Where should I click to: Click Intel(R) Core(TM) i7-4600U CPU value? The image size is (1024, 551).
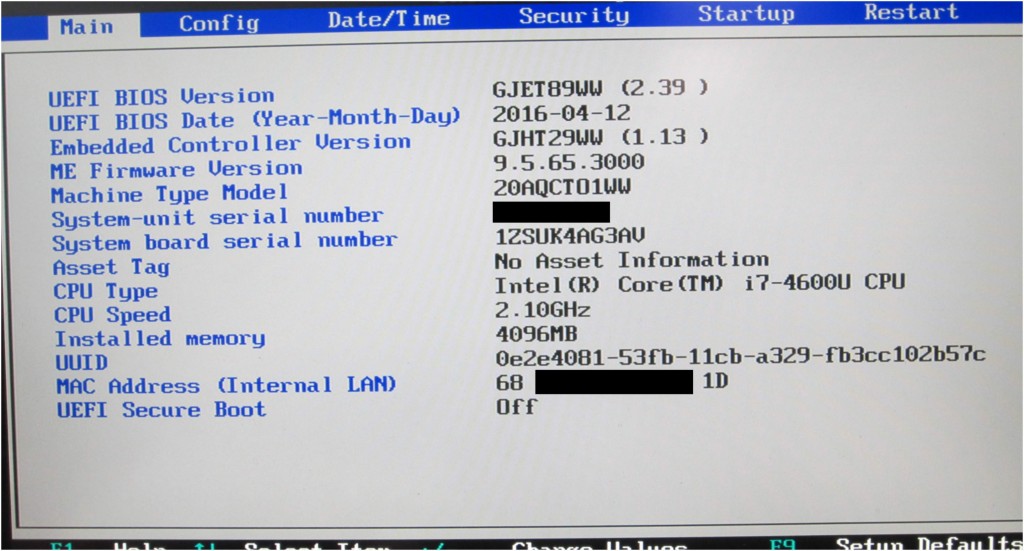(x=700, y=284)
